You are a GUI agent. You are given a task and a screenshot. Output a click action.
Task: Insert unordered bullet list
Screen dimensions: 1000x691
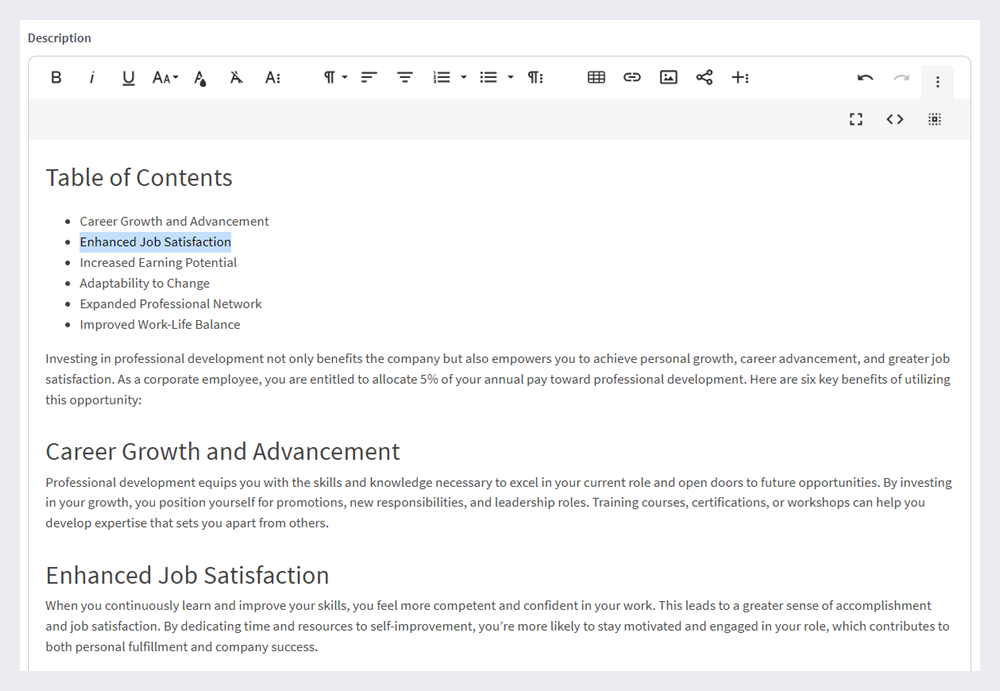tap(489, 77)
